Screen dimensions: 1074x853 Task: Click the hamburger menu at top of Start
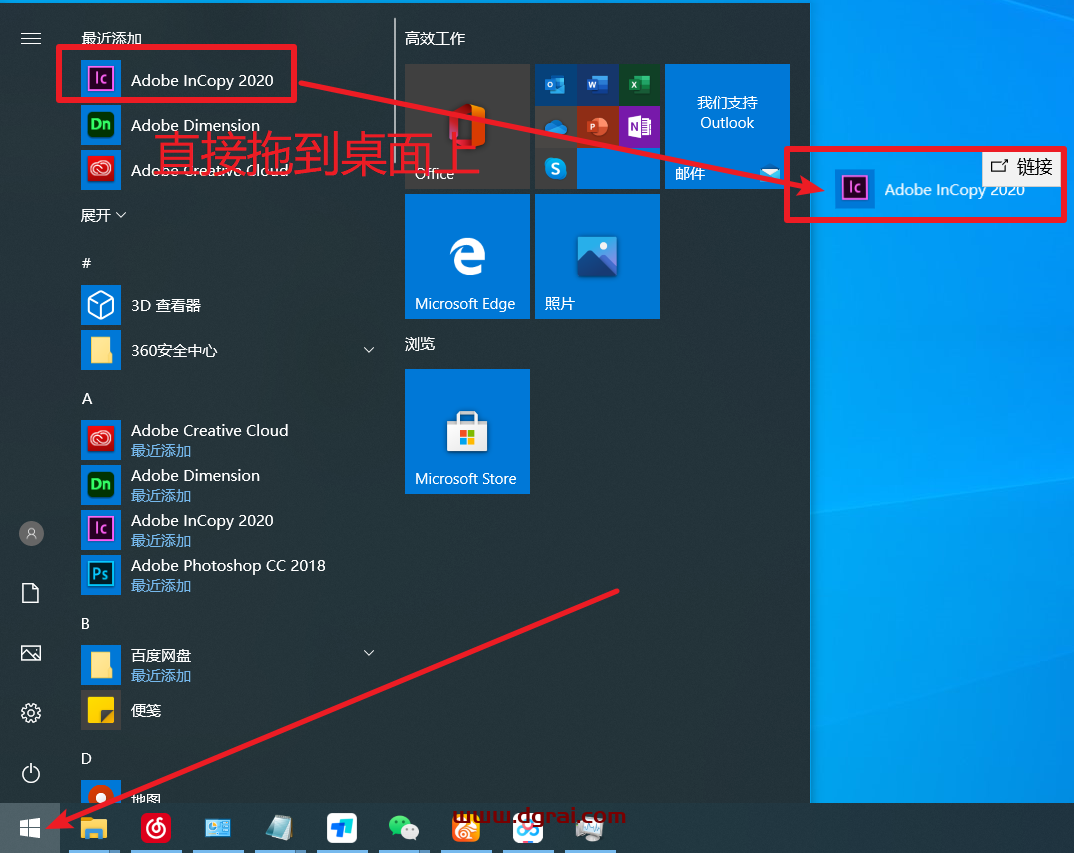coord(31,38)
